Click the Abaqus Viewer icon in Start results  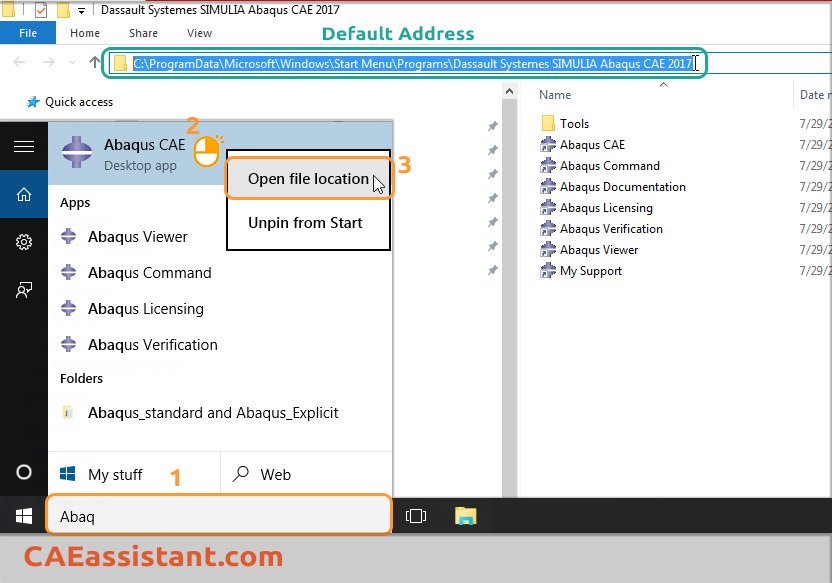68,236
